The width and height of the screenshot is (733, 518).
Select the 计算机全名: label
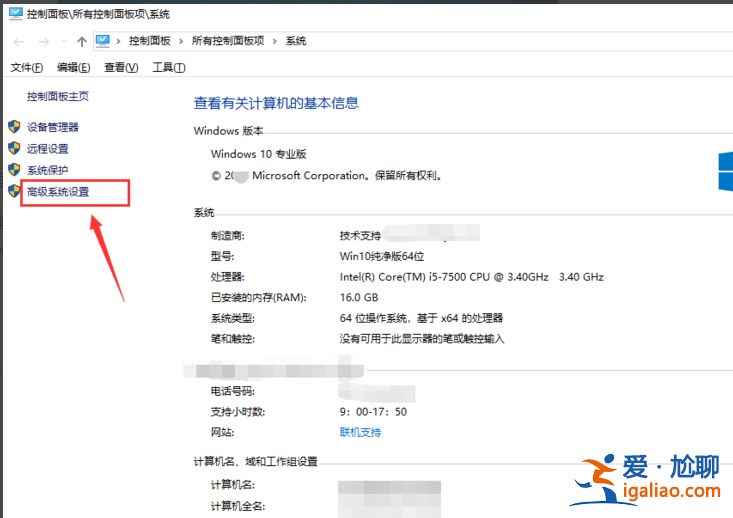(x=238, y=506)
